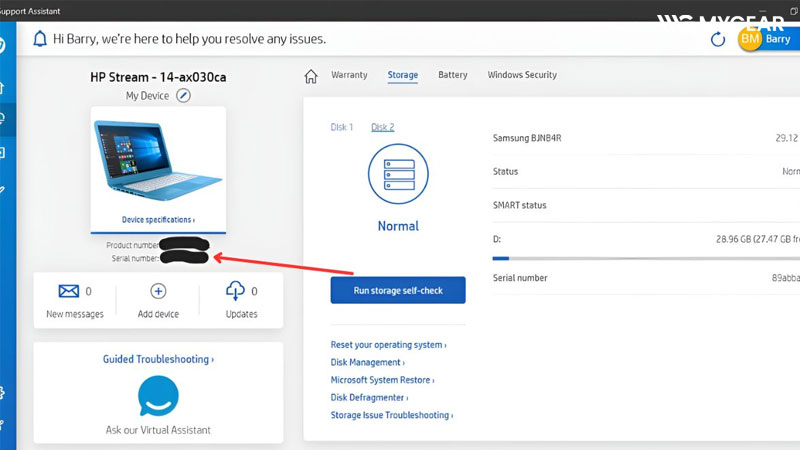The width and height of the screenshot is (800, 450).
Task: Click the HP Stream laptop thumbnail image
Action: [x=158, y=163]
